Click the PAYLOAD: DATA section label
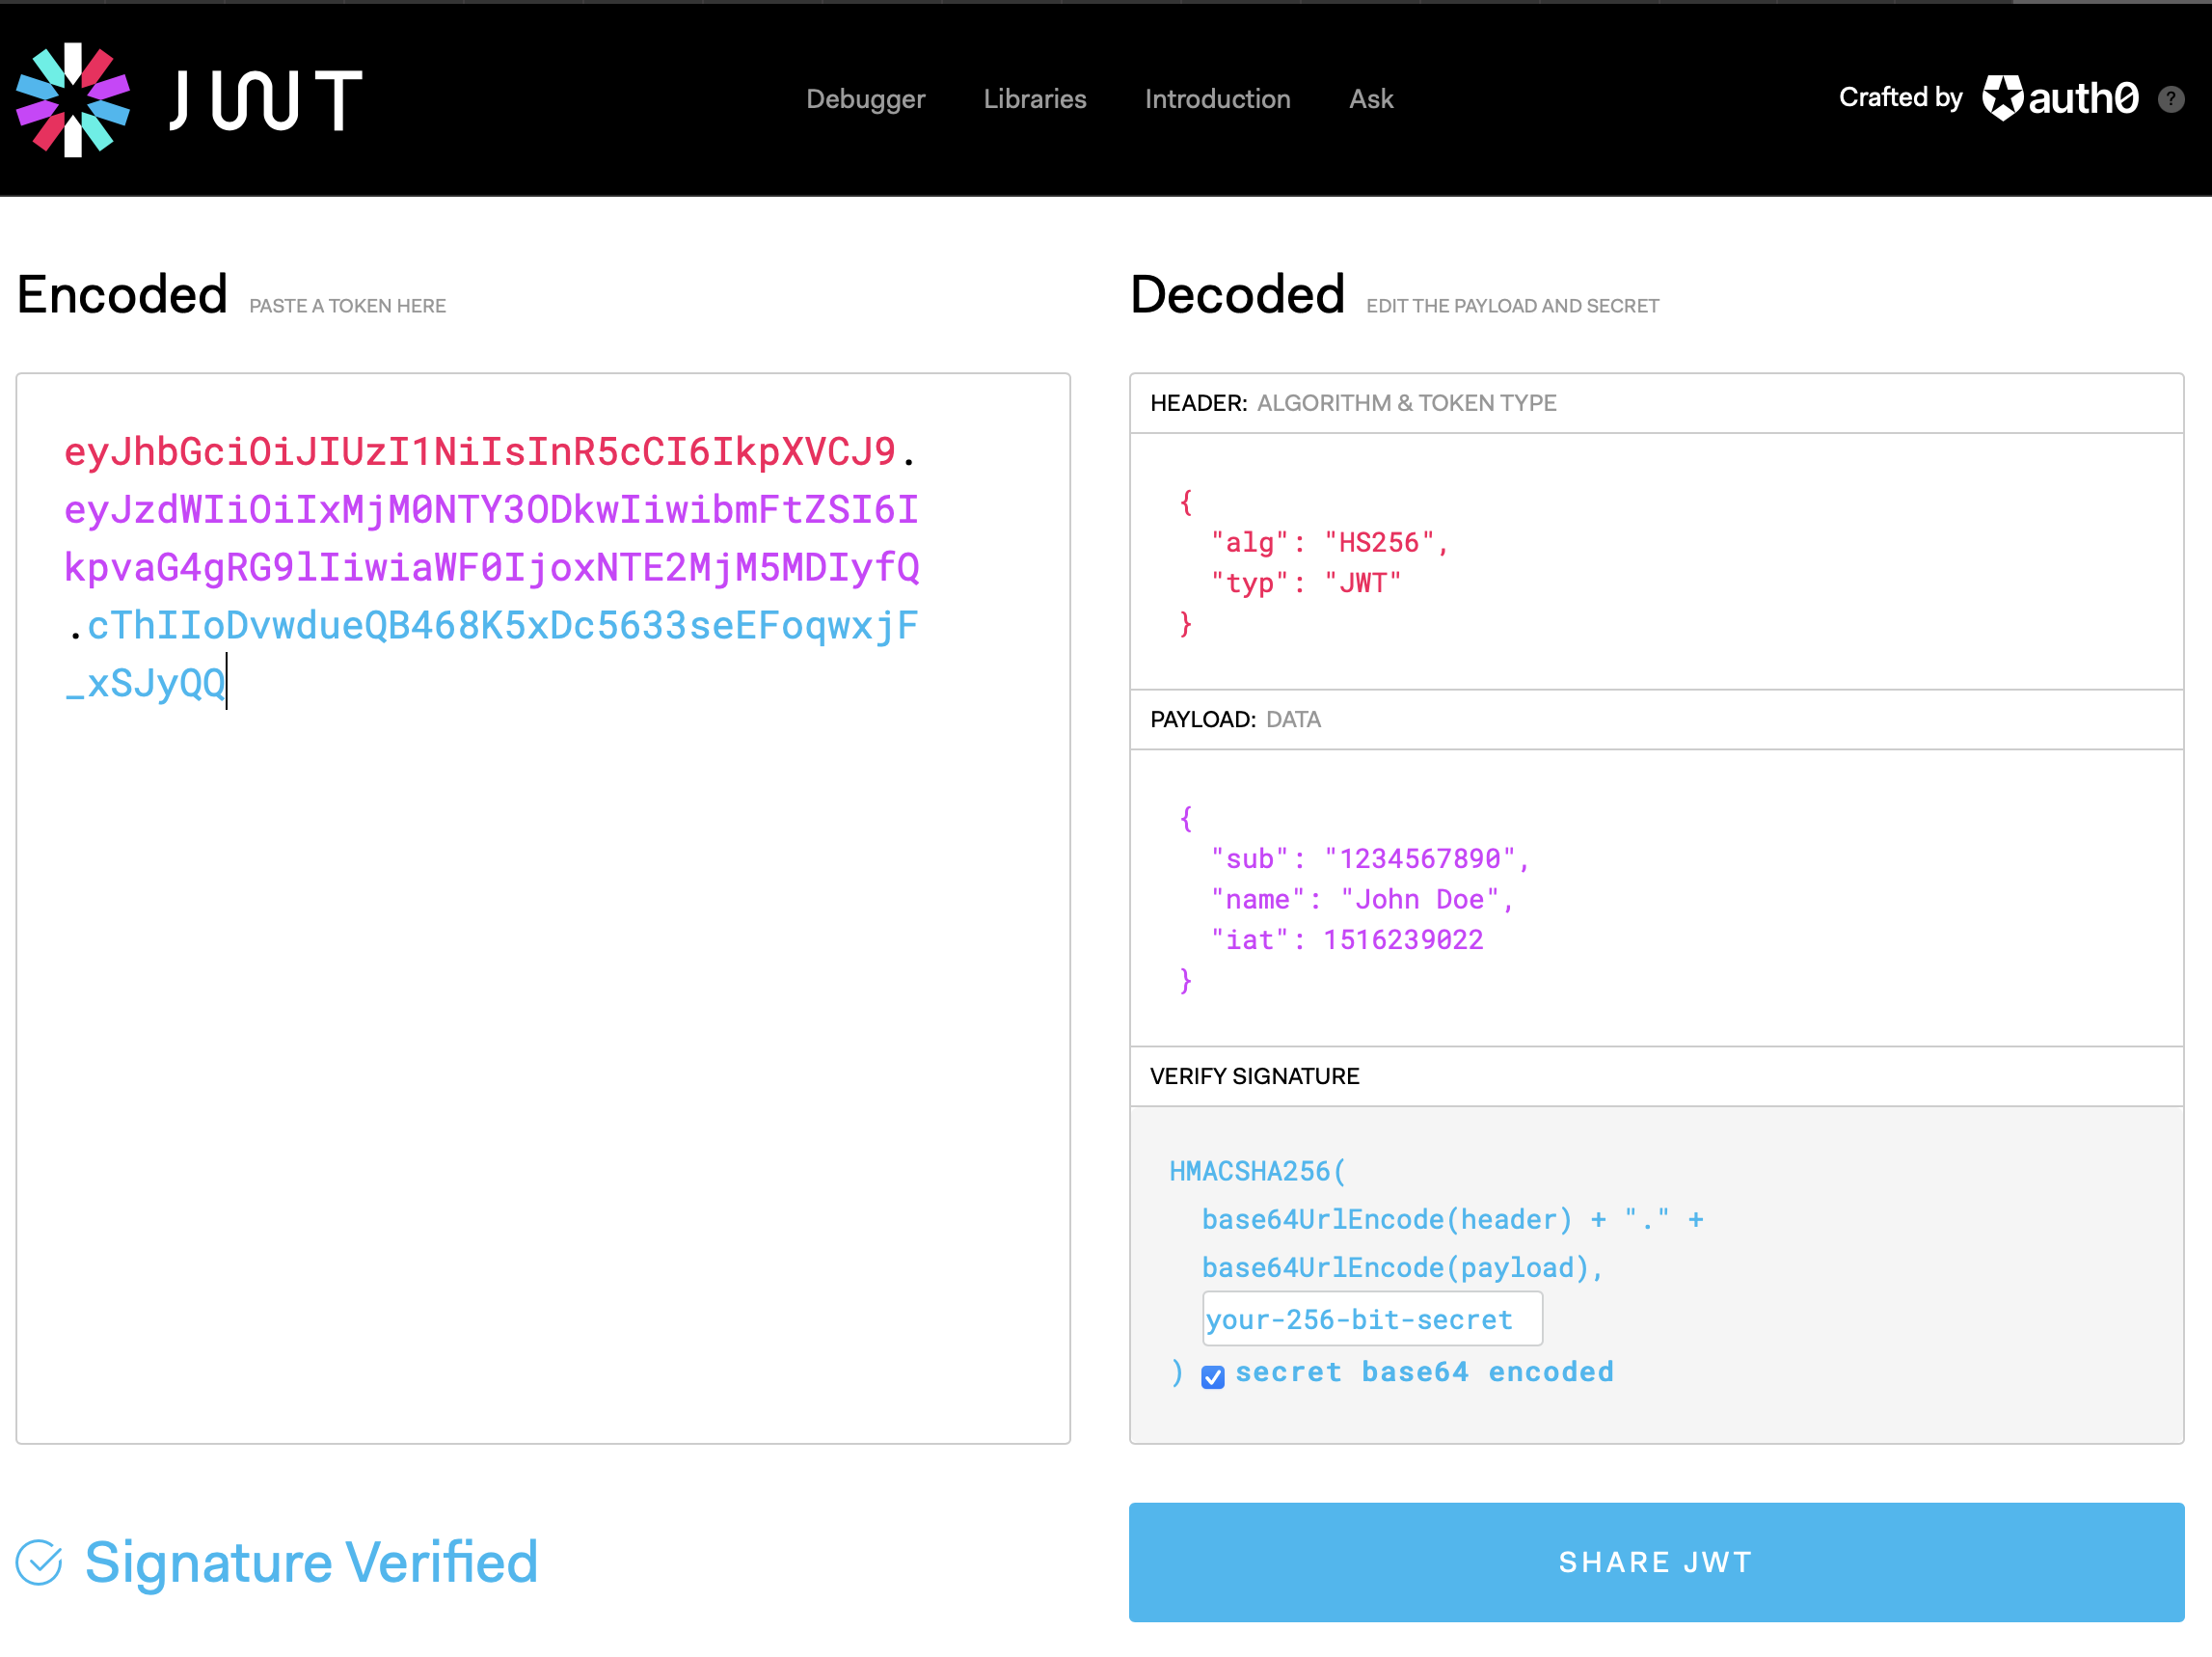 pos(1235,720)
